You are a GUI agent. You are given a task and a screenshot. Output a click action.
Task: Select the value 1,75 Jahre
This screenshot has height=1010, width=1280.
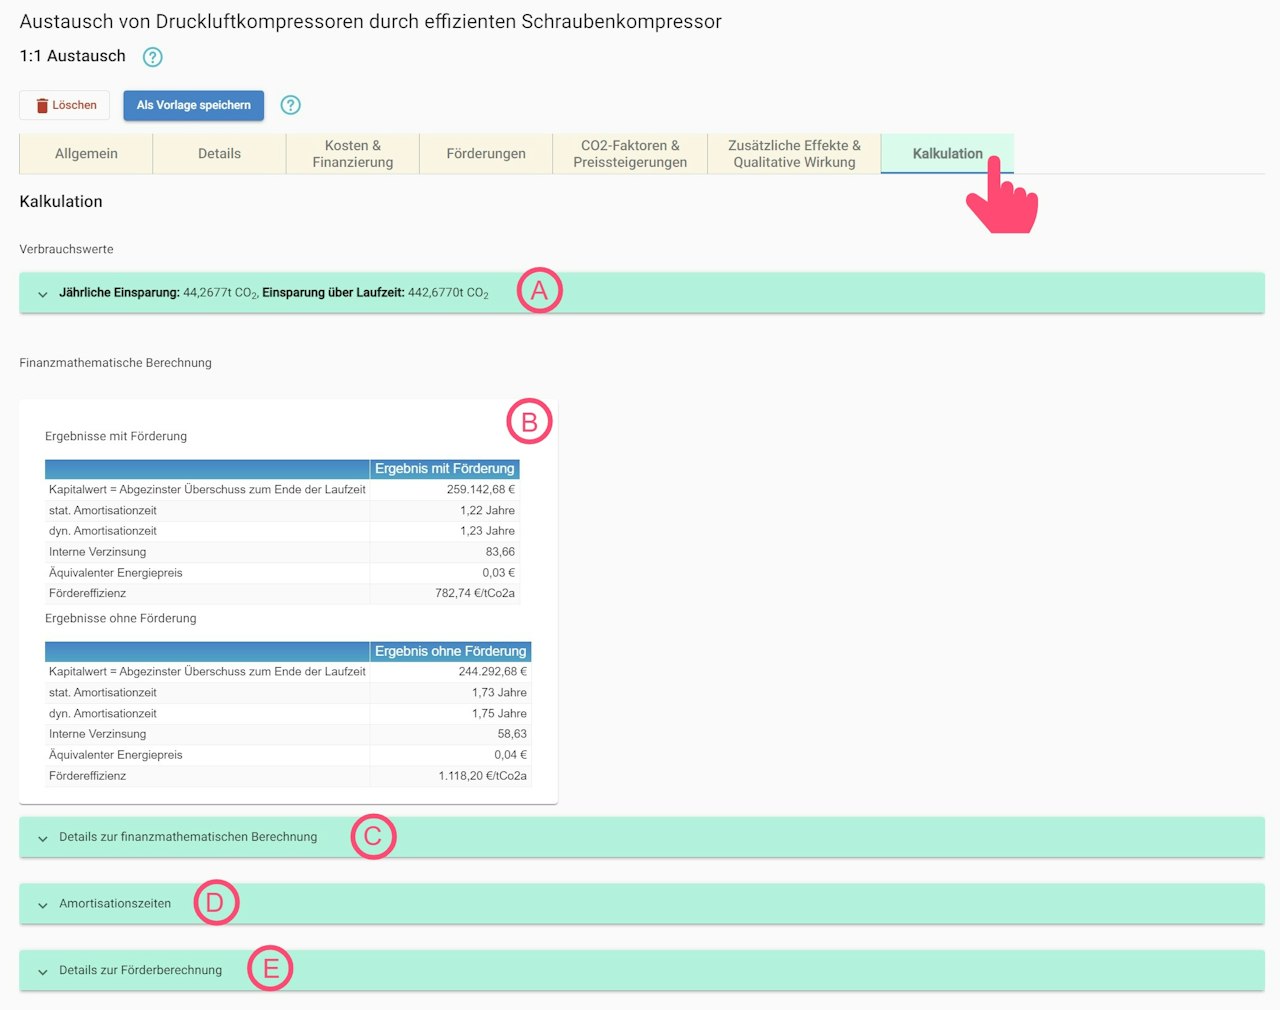500,714
